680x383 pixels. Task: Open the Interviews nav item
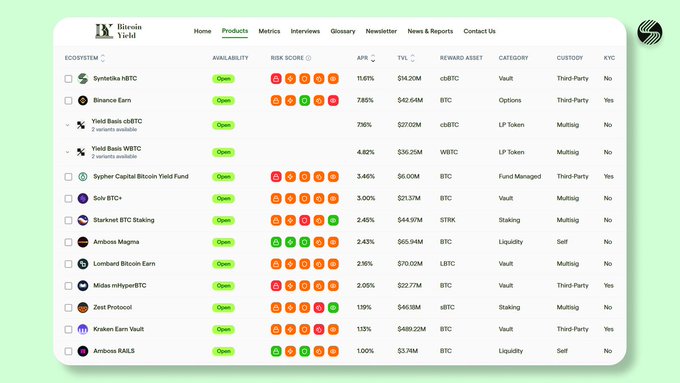305,31
